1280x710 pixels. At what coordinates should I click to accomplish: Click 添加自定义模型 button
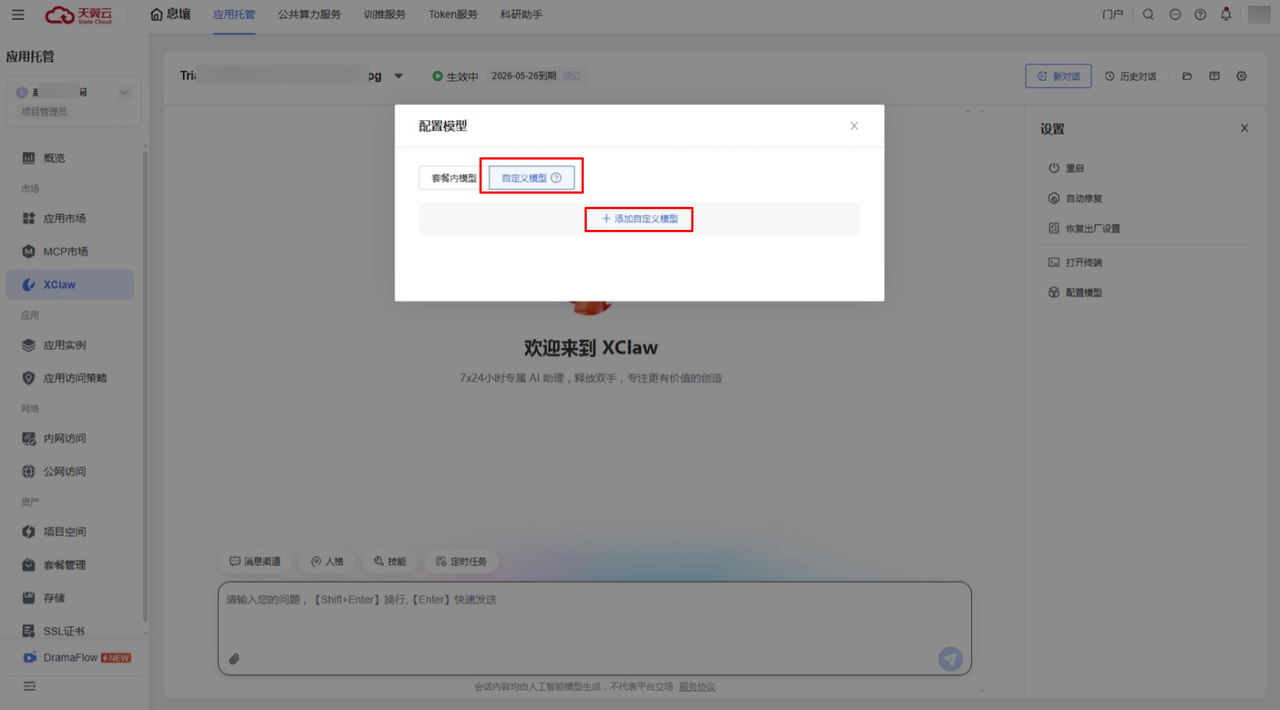(x=639, y=219)
